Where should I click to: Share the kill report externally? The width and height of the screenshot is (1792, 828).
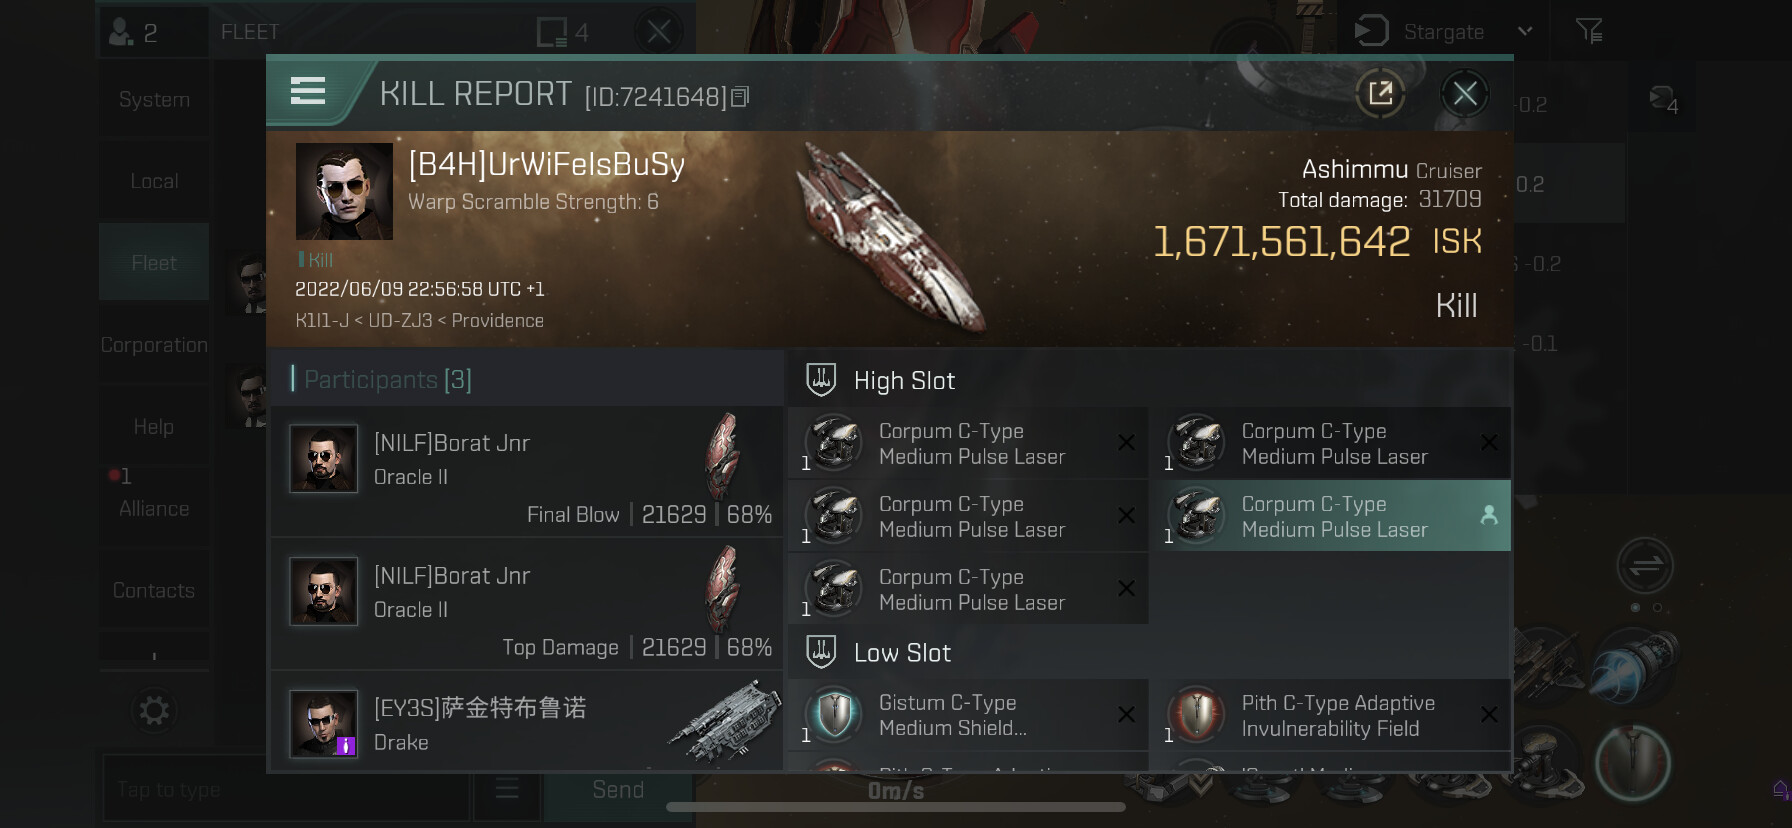(x=1380, y=94)
